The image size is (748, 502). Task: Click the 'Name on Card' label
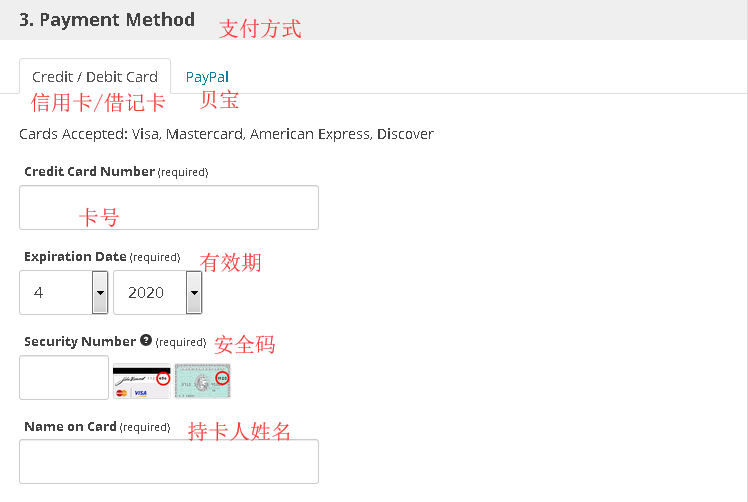(x=70, y=426)
